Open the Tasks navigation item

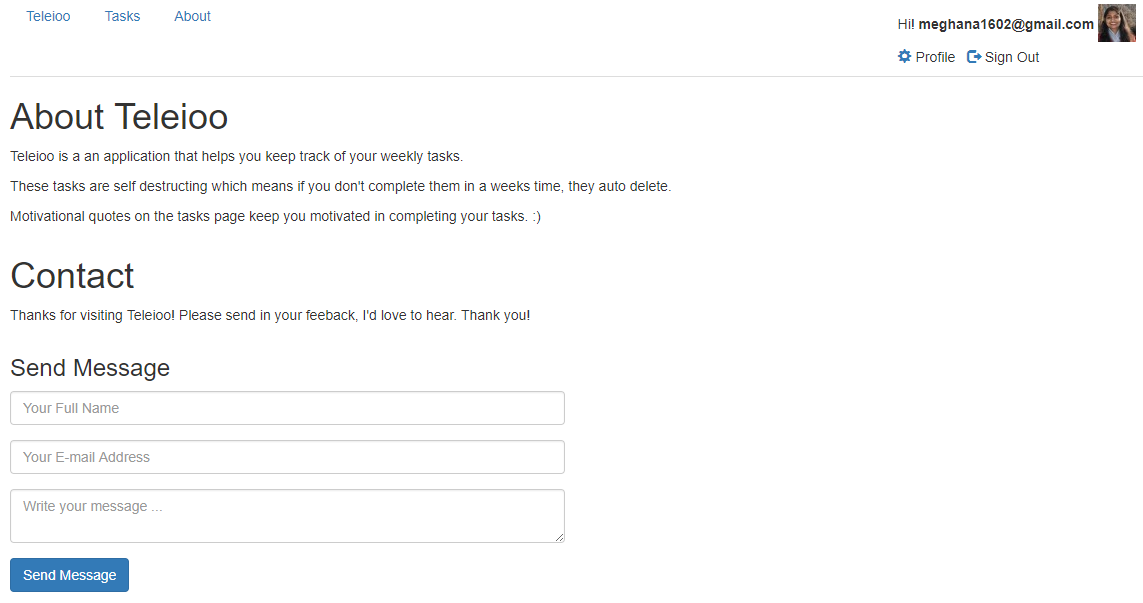tap(122, 16)
